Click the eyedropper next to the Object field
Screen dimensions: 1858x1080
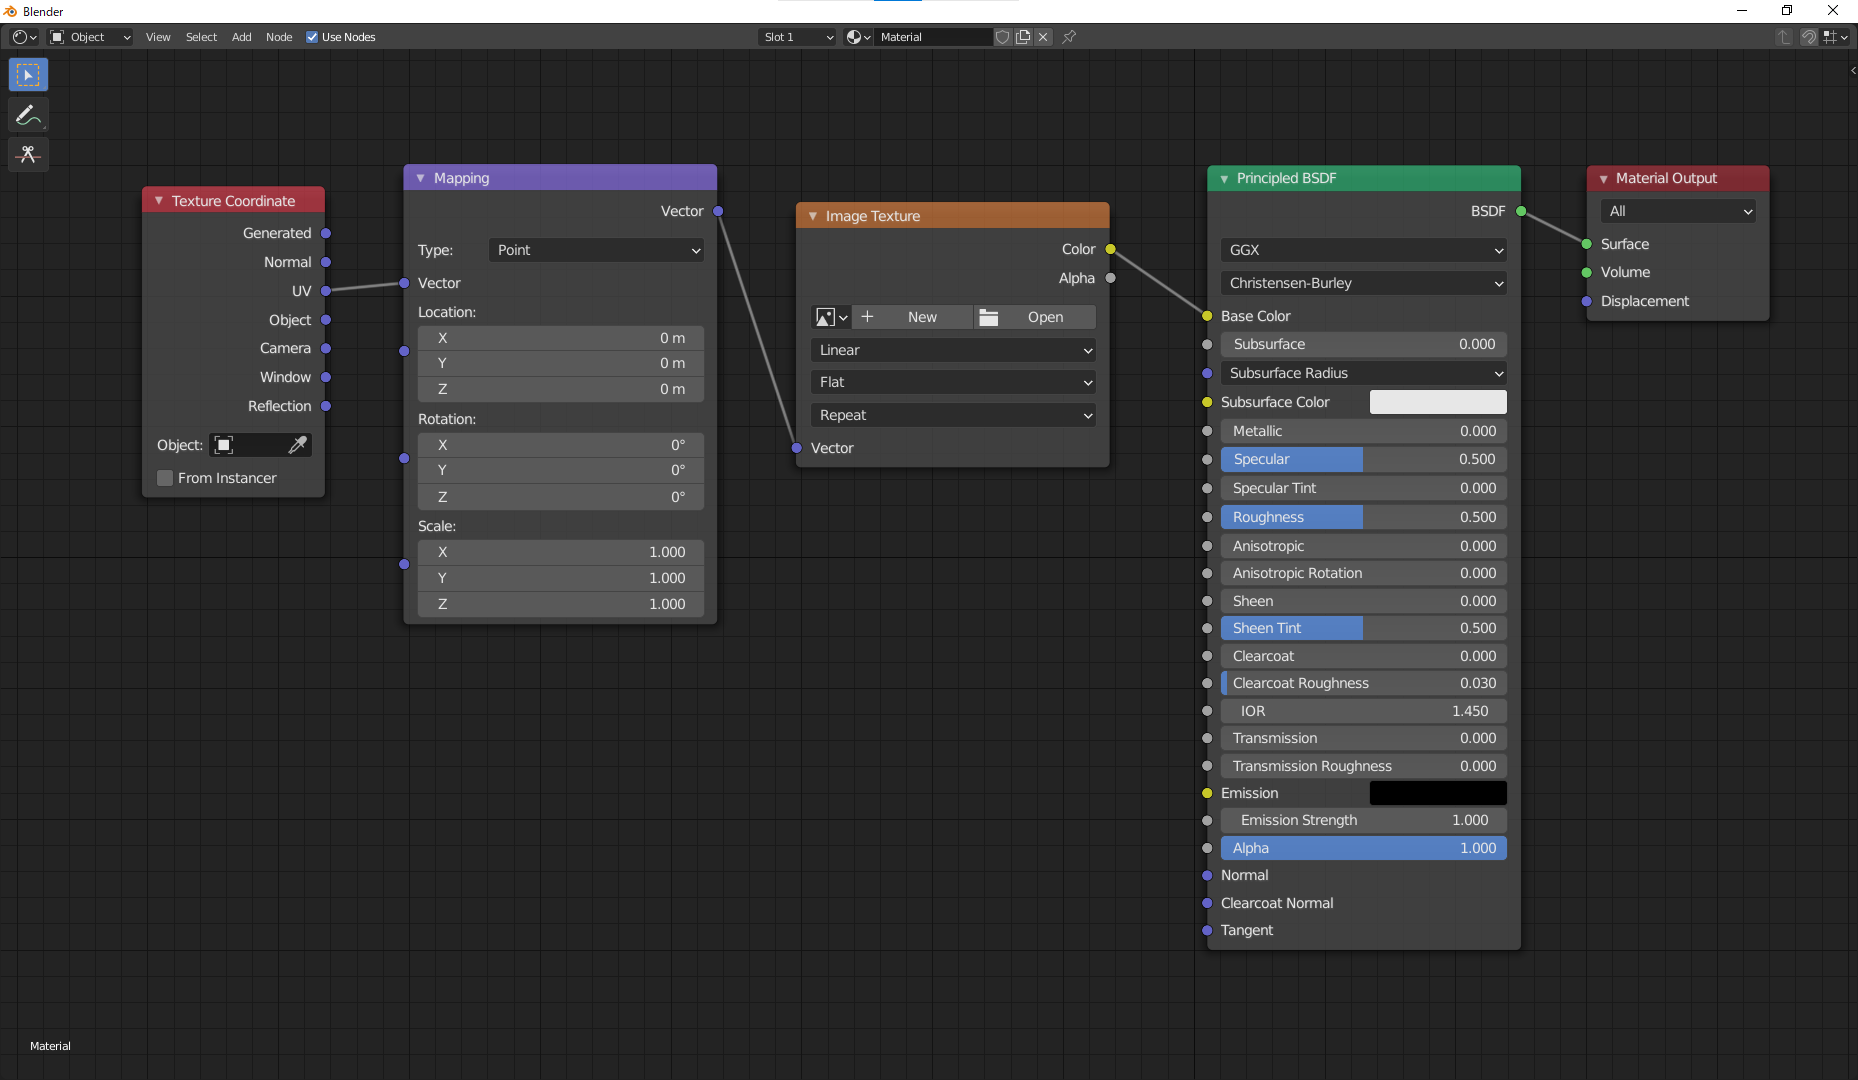[x=297, y=445]
